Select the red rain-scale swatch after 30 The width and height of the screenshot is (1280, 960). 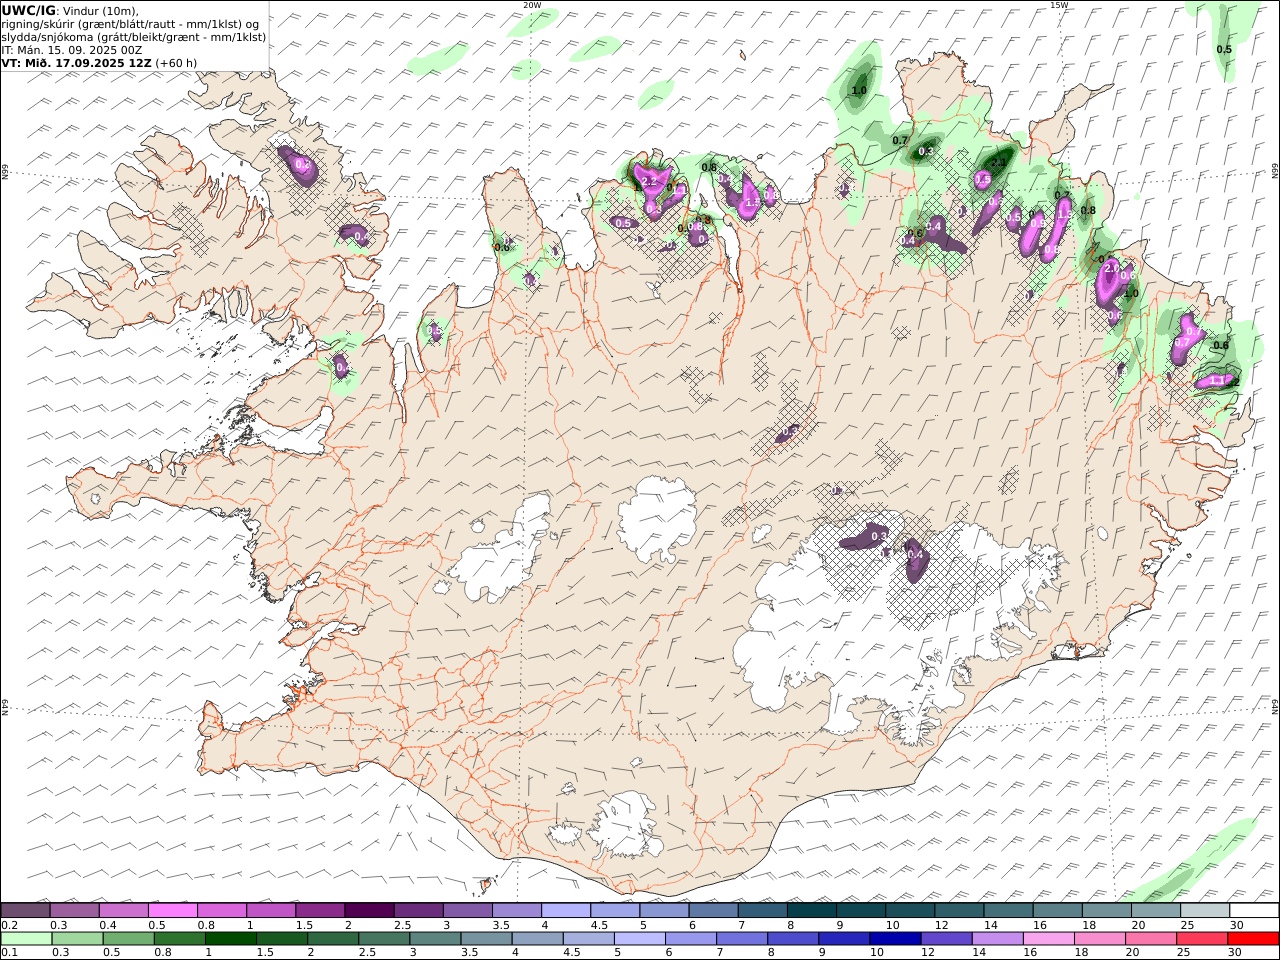pyautogui.click(x=1254, y=938)
